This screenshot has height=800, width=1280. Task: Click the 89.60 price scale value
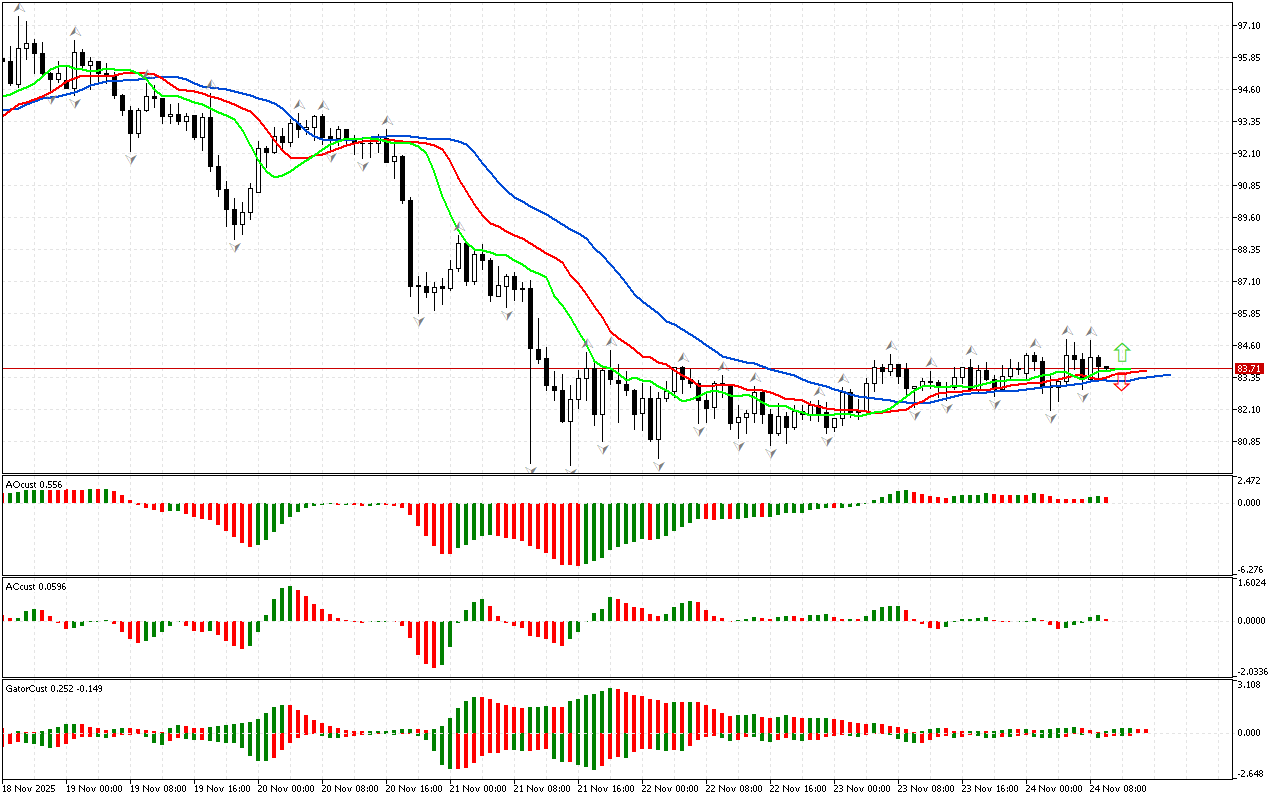click(x=1250, y=218)
